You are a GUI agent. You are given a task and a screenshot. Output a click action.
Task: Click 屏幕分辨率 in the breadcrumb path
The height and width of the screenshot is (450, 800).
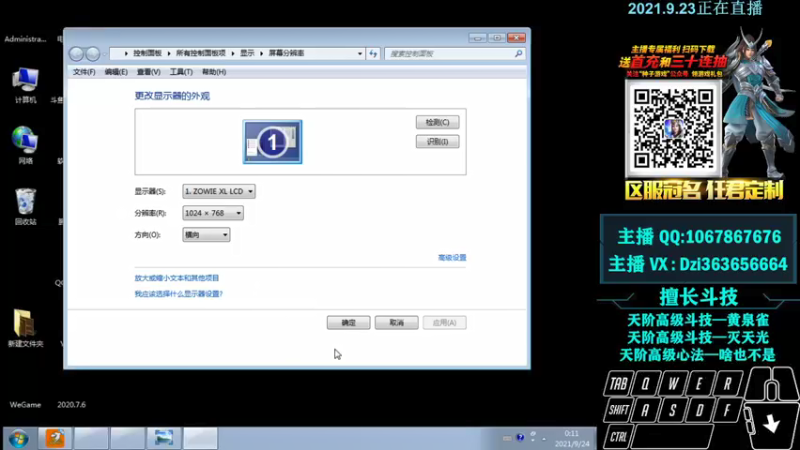point(286,53)
